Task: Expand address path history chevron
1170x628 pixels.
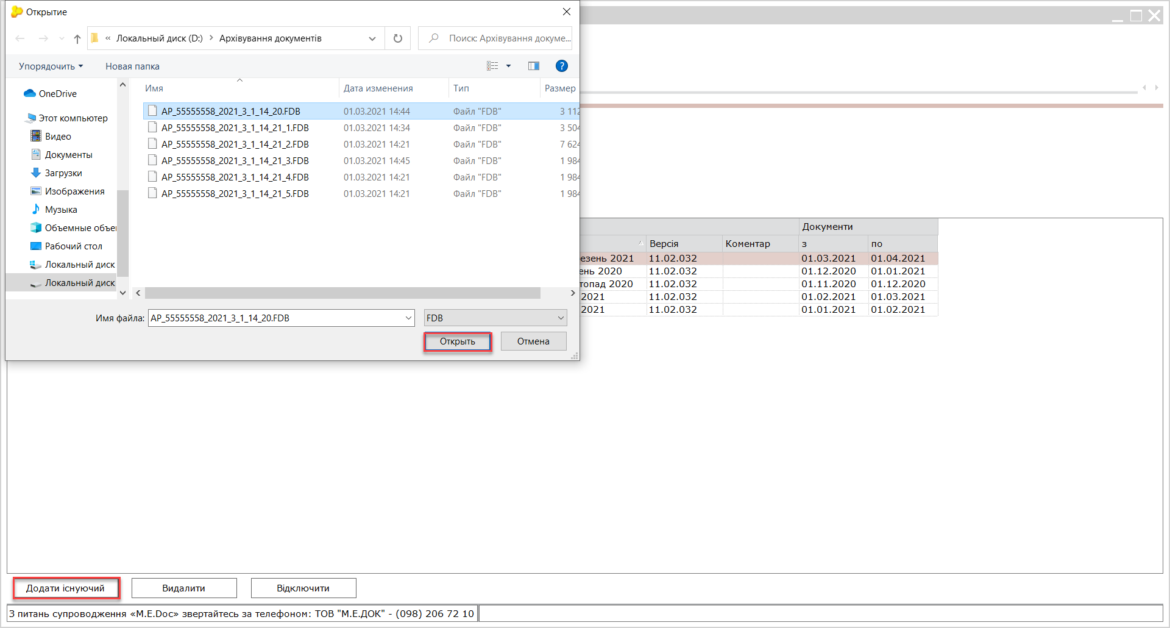Action: [x=372, y=38]
